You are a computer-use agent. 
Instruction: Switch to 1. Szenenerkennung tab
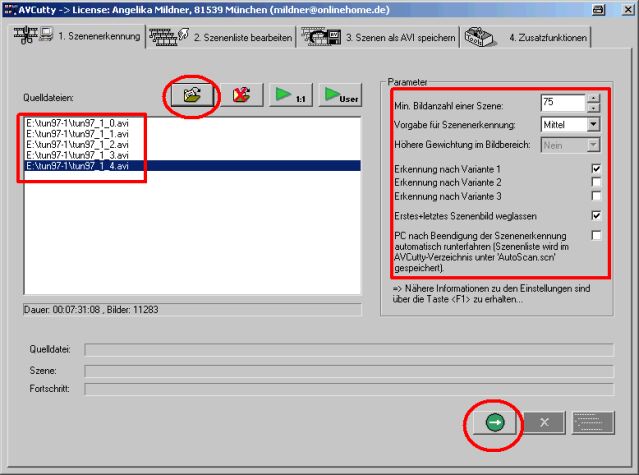pos(77,36)
